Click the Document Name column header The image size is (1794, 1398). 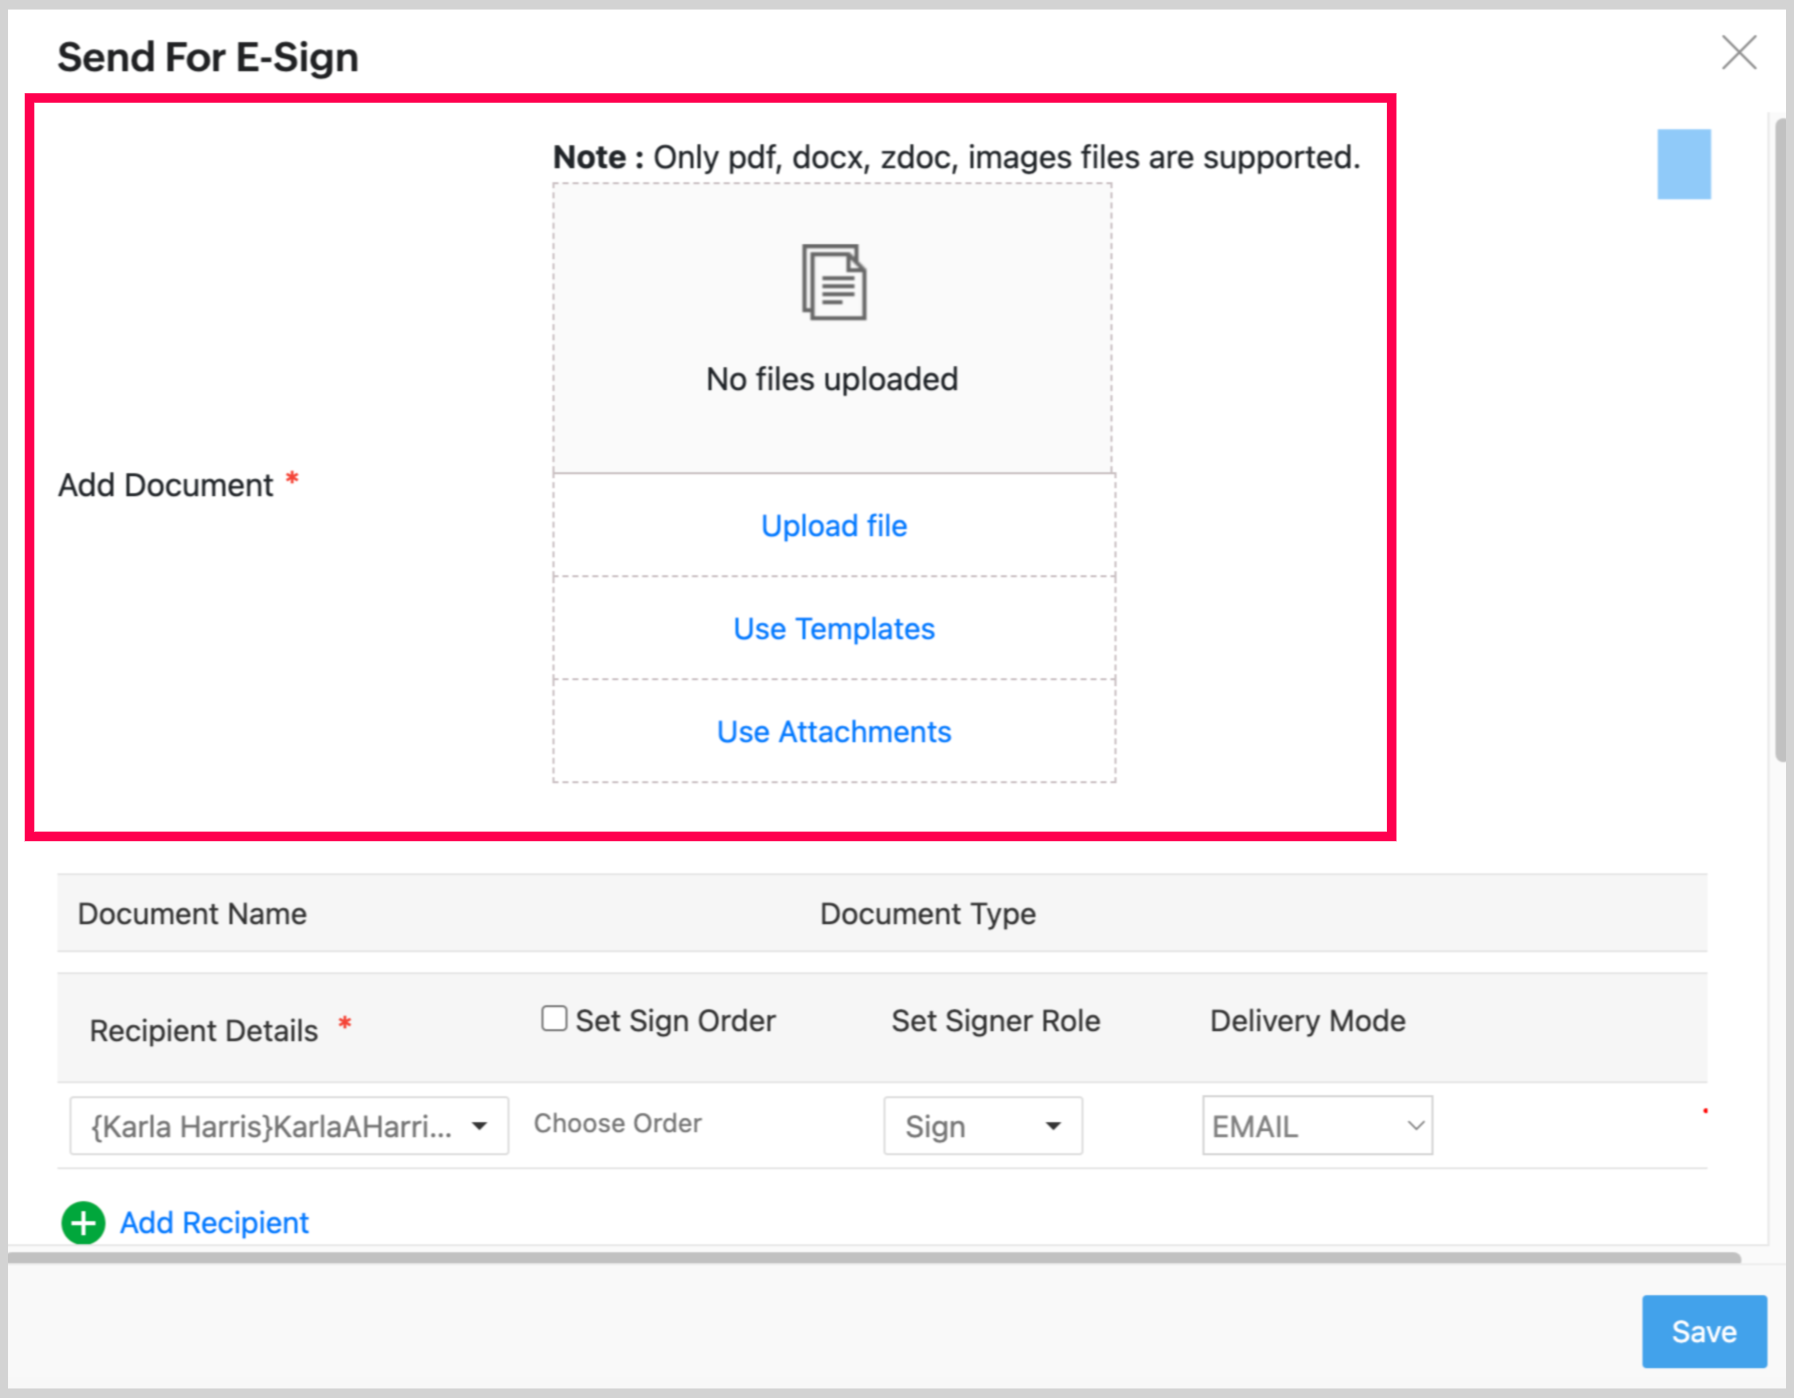point(192,914)
